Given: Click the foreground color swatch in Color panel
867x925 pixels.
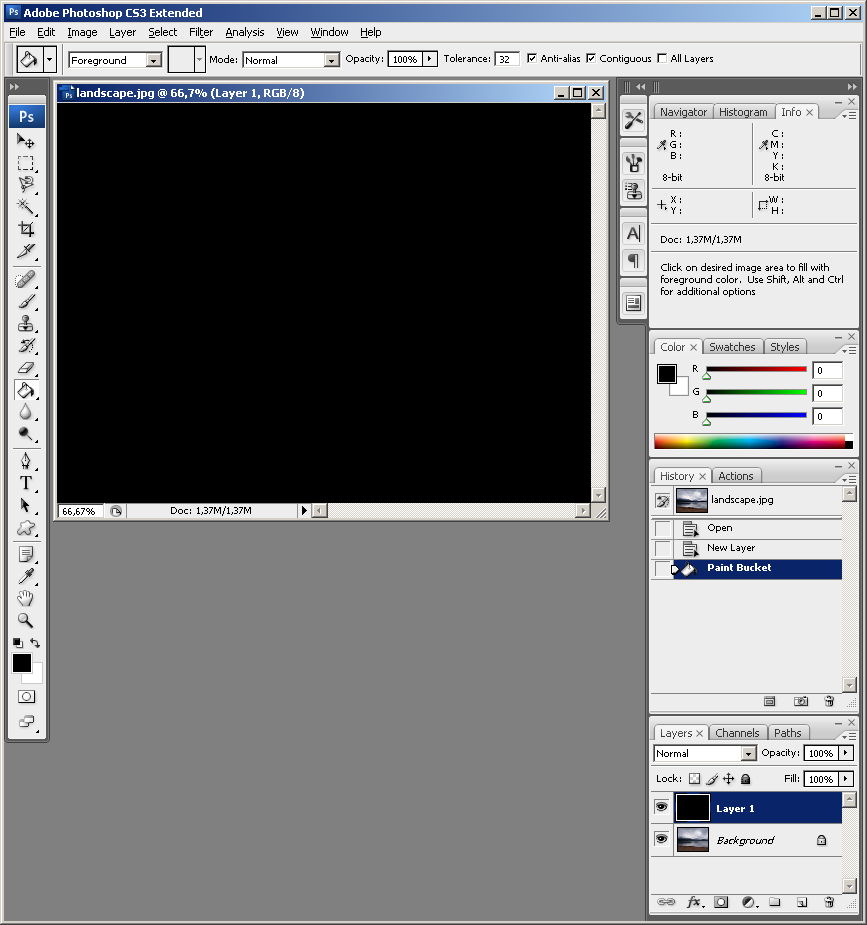Looking at the screenshot, I should 666,373.
